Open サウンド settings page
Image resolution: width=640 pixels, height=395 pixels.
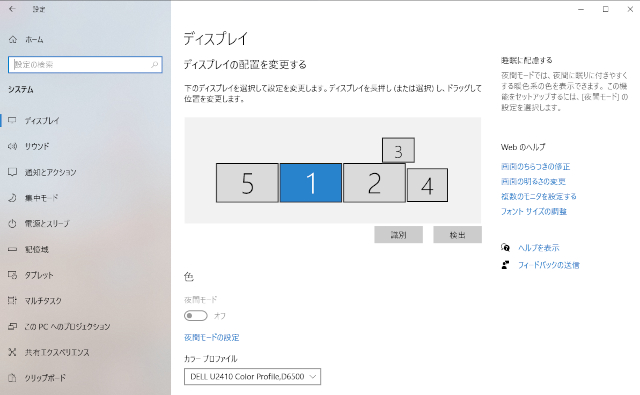pos(37,146)
